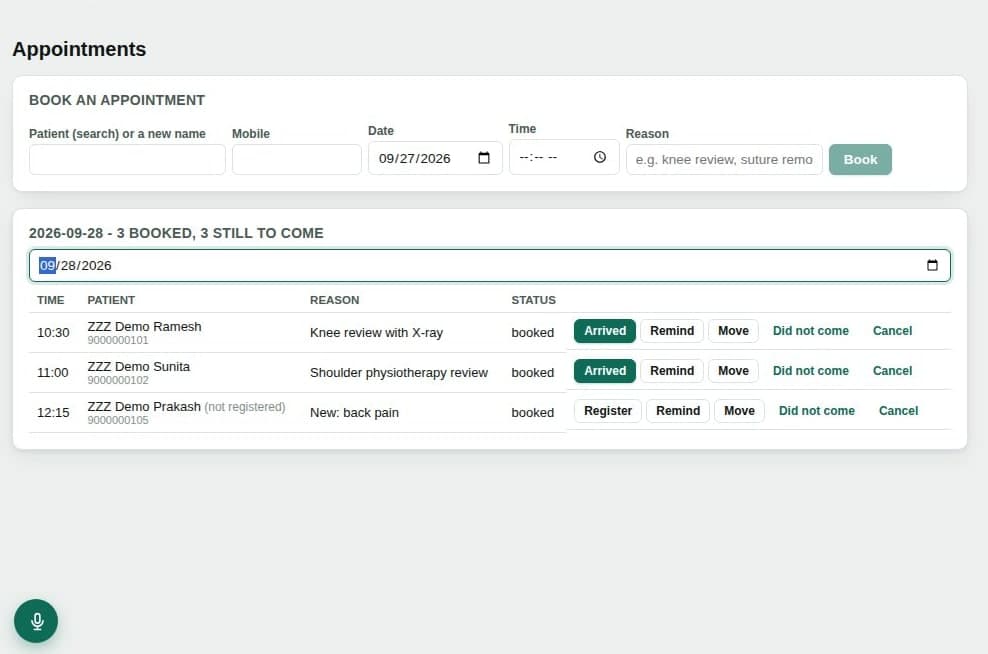Click the Book button
Screen dimensions: 988x654
860,159
